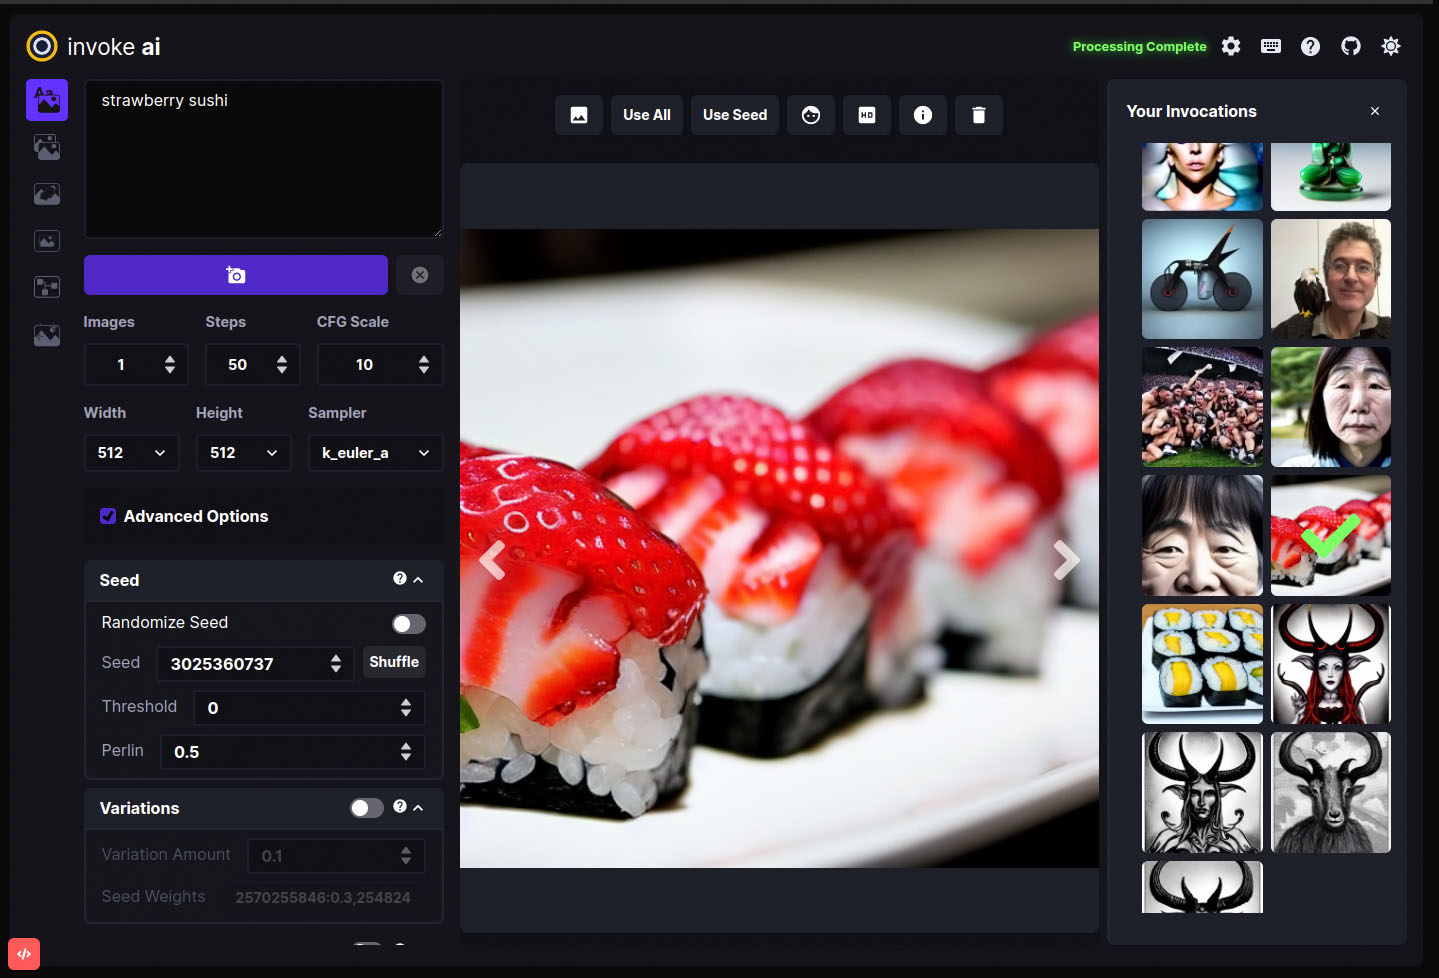Image resolution: width=1439 pixels, height=978 pixels.
Task: Open face restoration options icon
Action: (811, 115)
